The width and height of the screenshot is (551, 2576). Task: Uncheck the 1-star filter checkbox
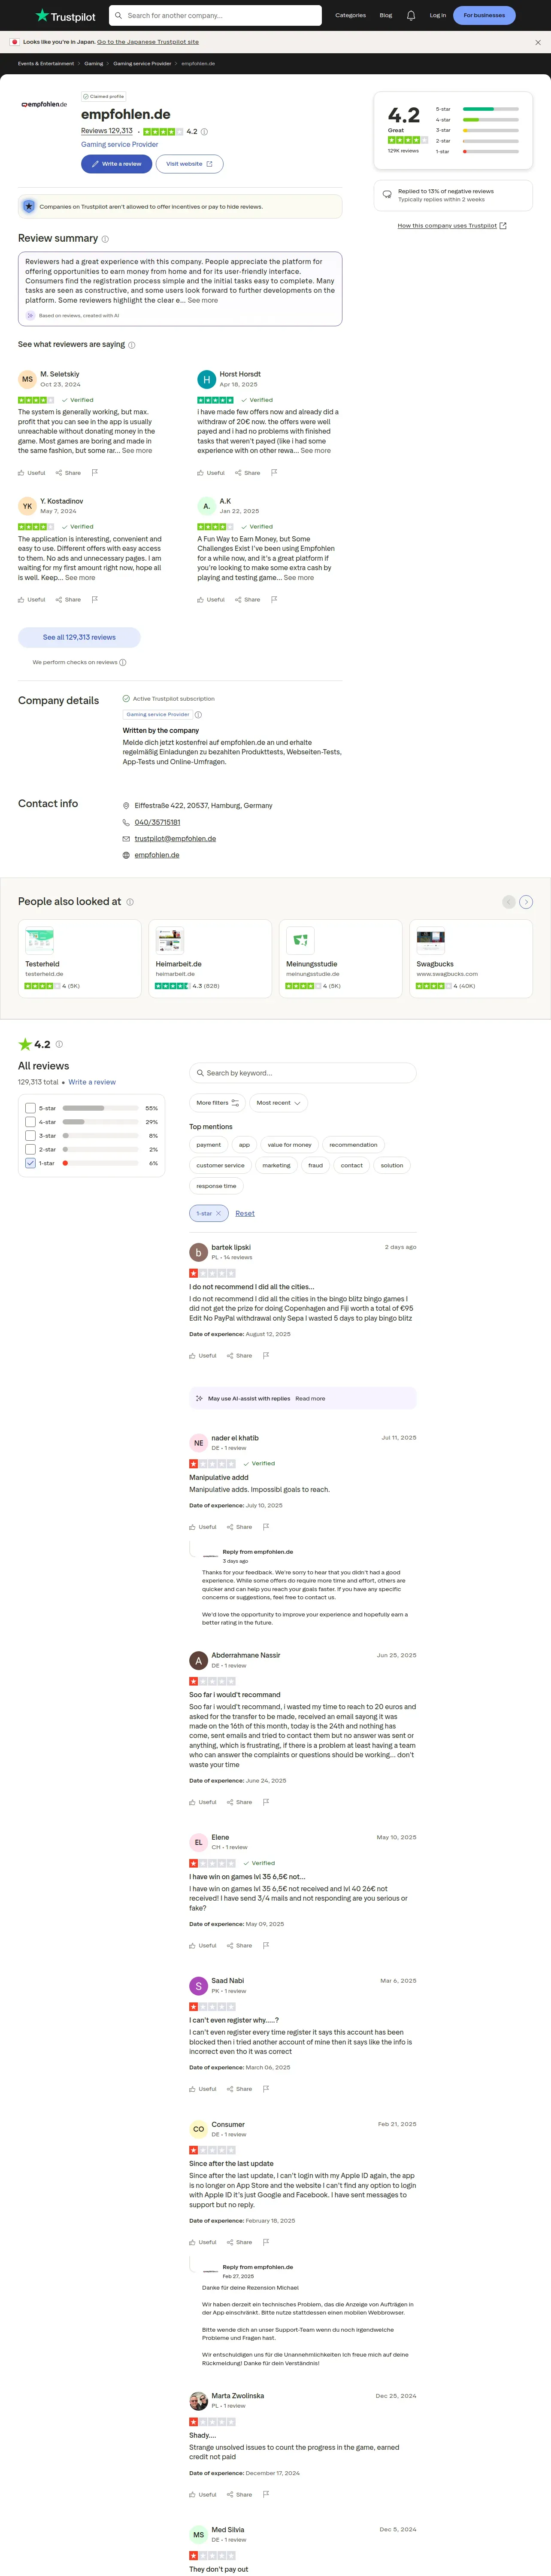click(30, 1163)
